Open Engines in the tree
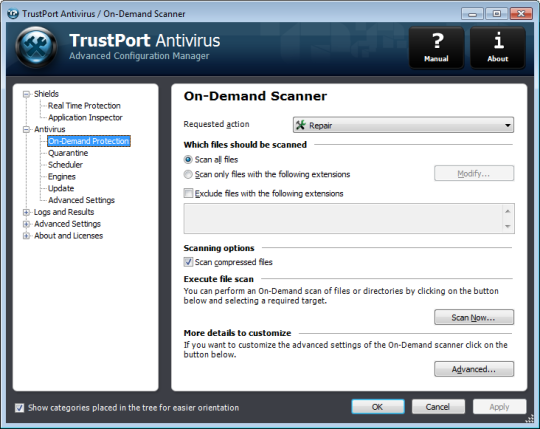This screenshot has height=429, width=540. [62, 177]
